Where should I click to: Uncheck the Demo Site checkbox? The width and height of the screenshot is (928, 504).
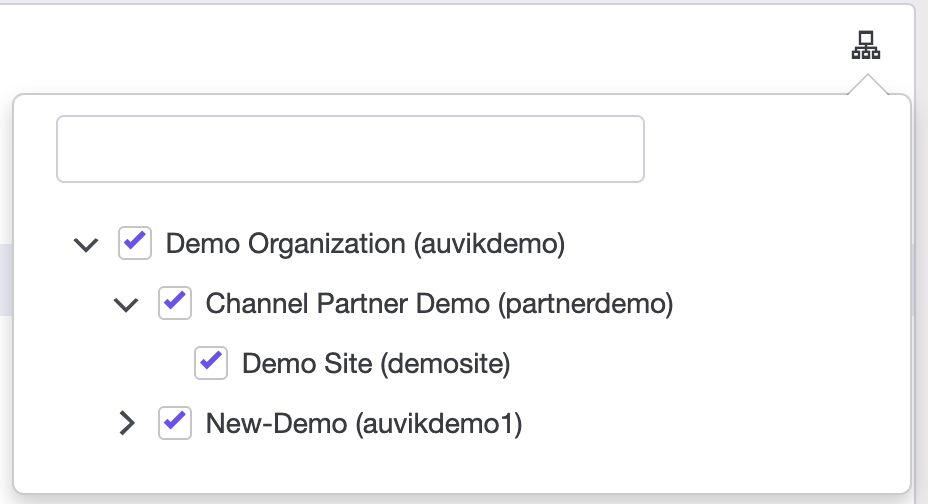(211, 363)
